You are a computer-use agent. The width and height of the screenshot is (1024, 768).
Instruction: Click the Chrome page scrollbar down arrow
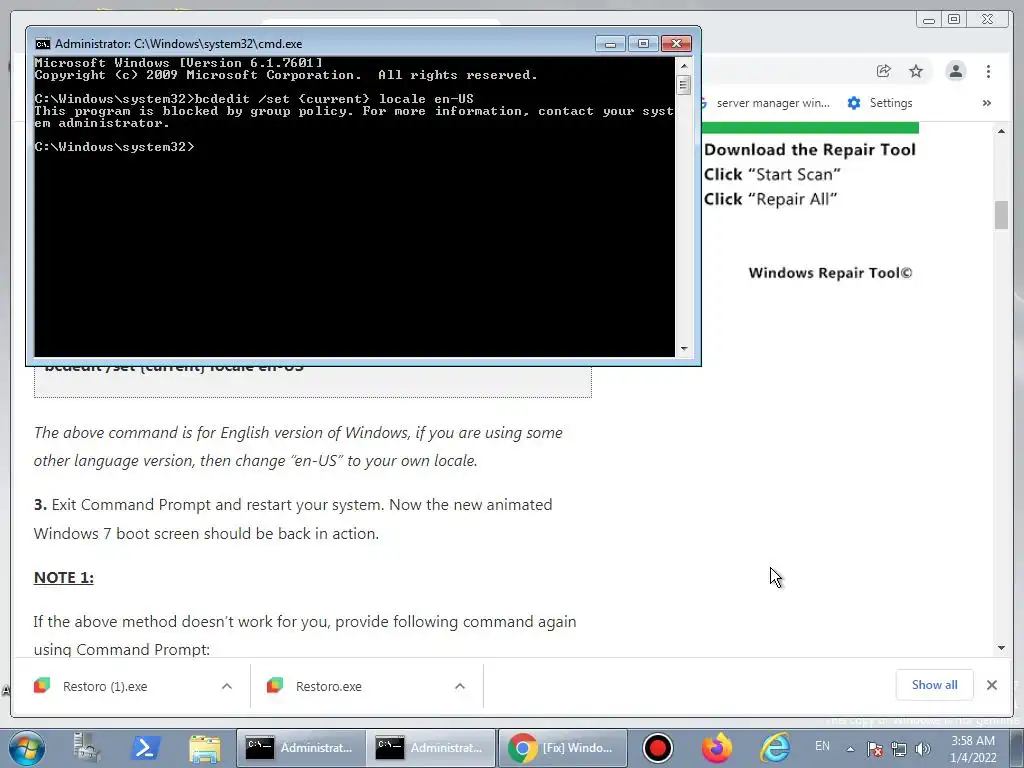tap(1001, 648)
